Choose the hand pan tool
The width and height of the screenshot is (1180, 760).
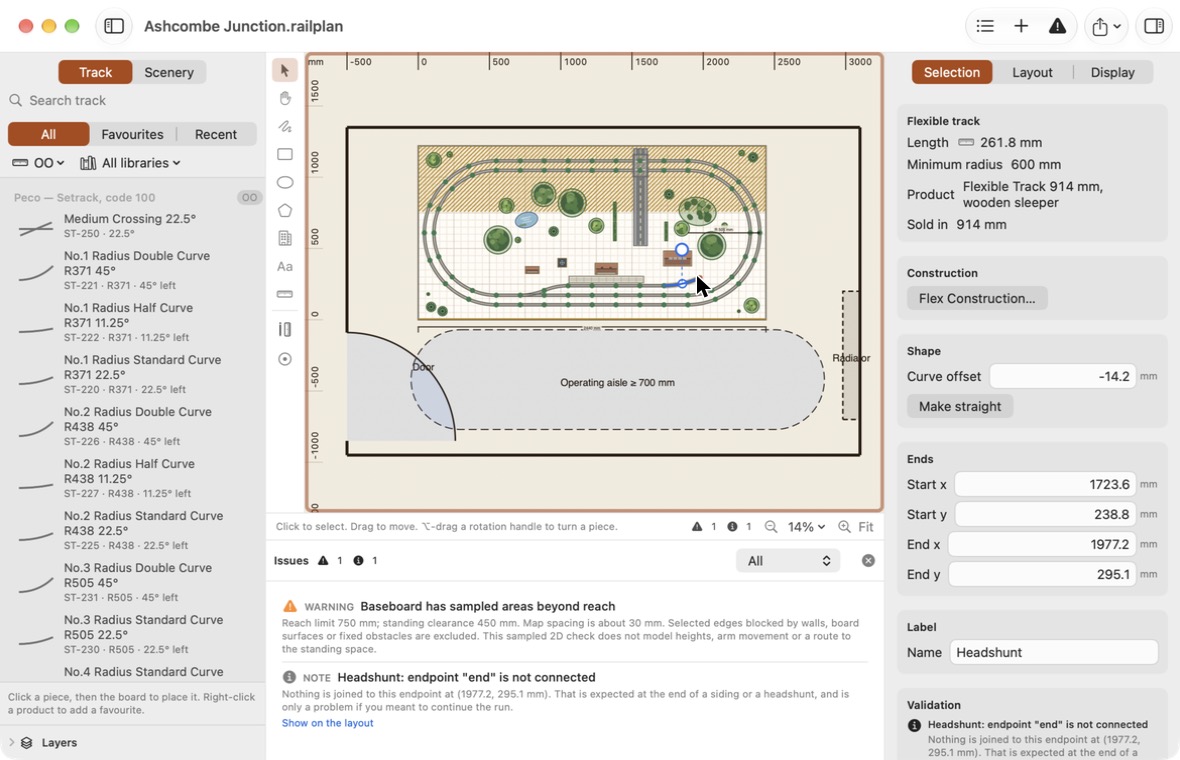pyautogui.click(x=284, y=98)
